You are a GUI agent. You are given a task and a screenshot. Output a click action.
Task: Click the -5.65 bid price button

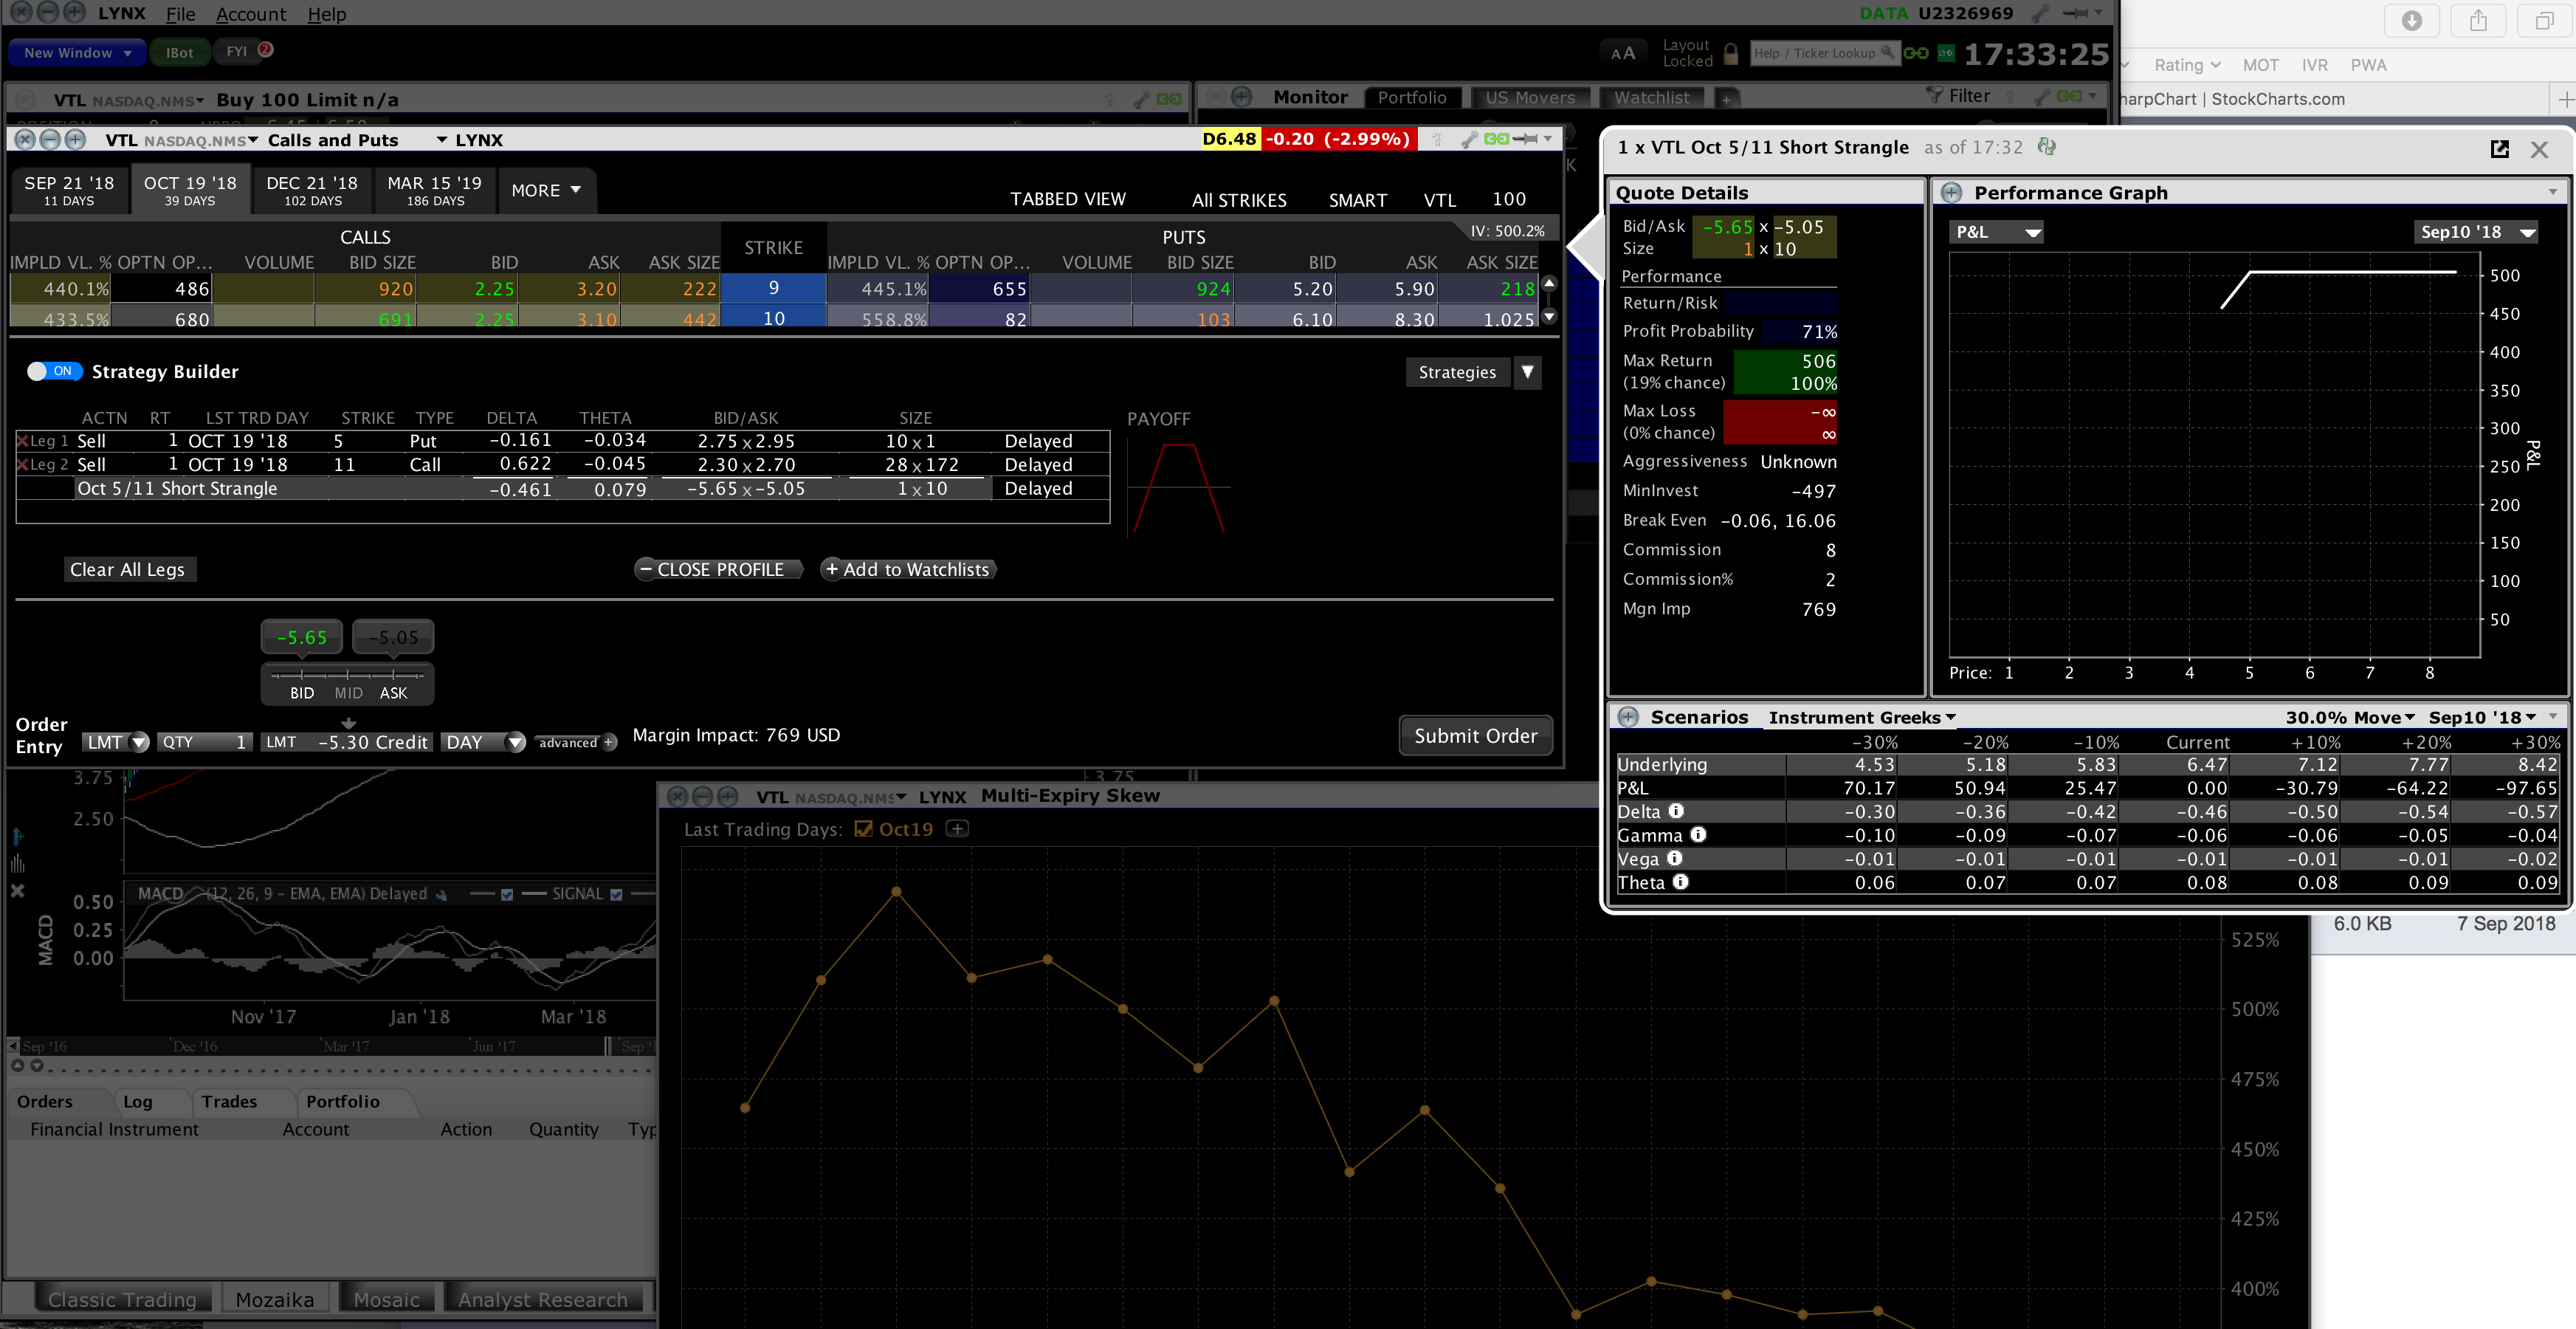302,637
